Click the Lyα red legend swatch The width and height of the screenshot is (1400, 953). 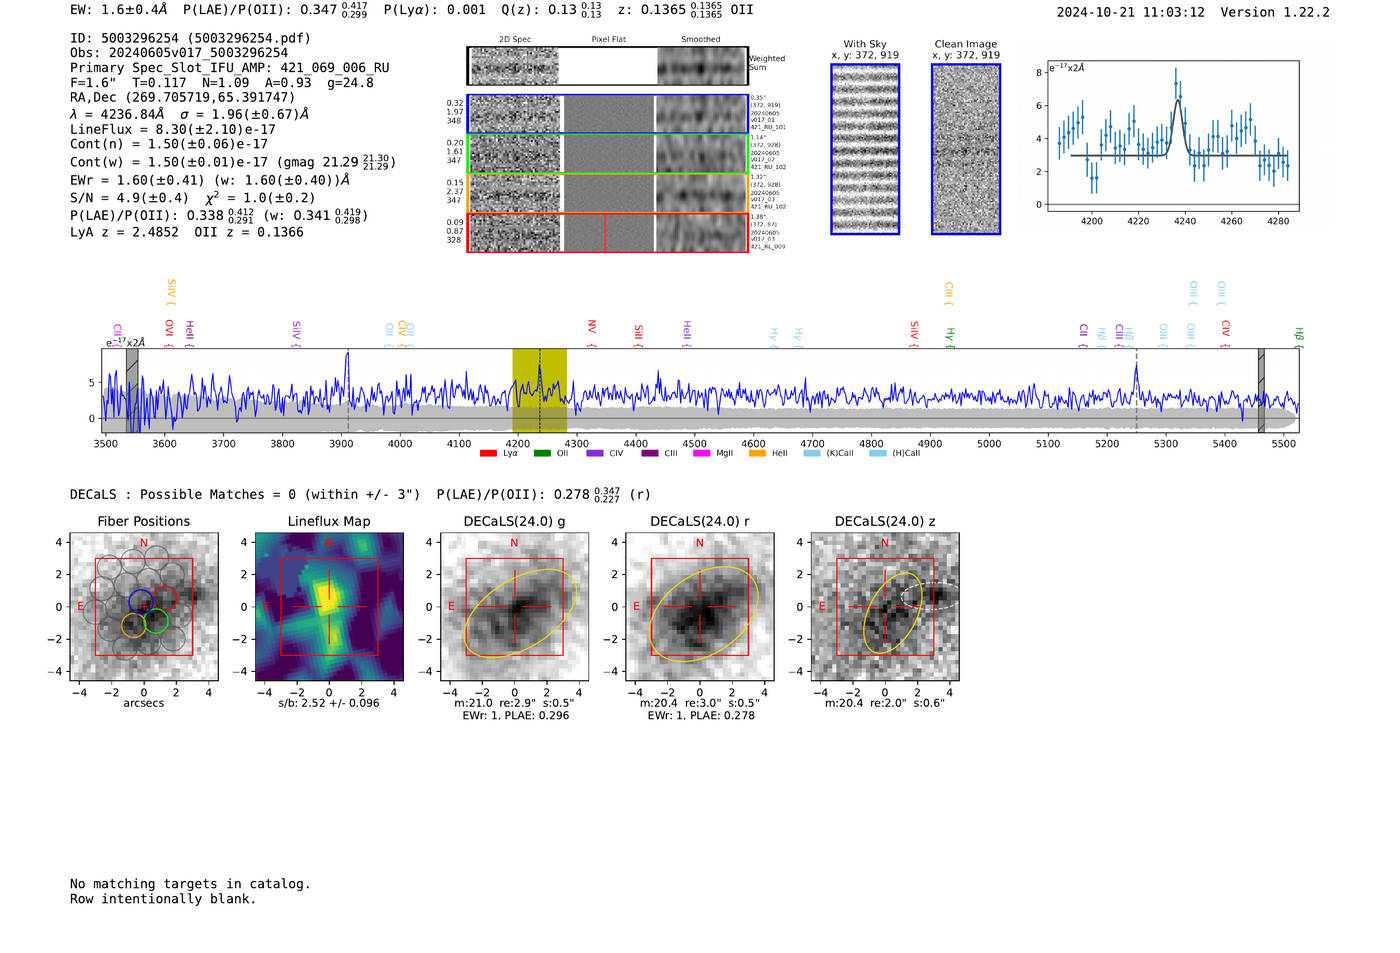[x=488, y=453]
